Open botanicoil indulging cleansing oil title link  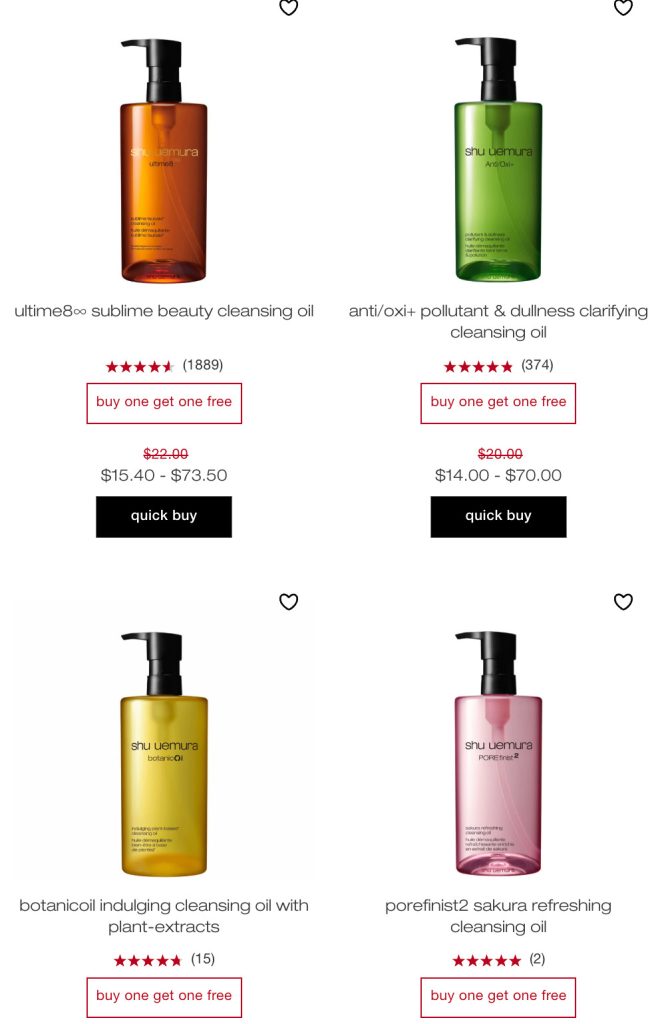pyautogui.click(x=164, y=916)
